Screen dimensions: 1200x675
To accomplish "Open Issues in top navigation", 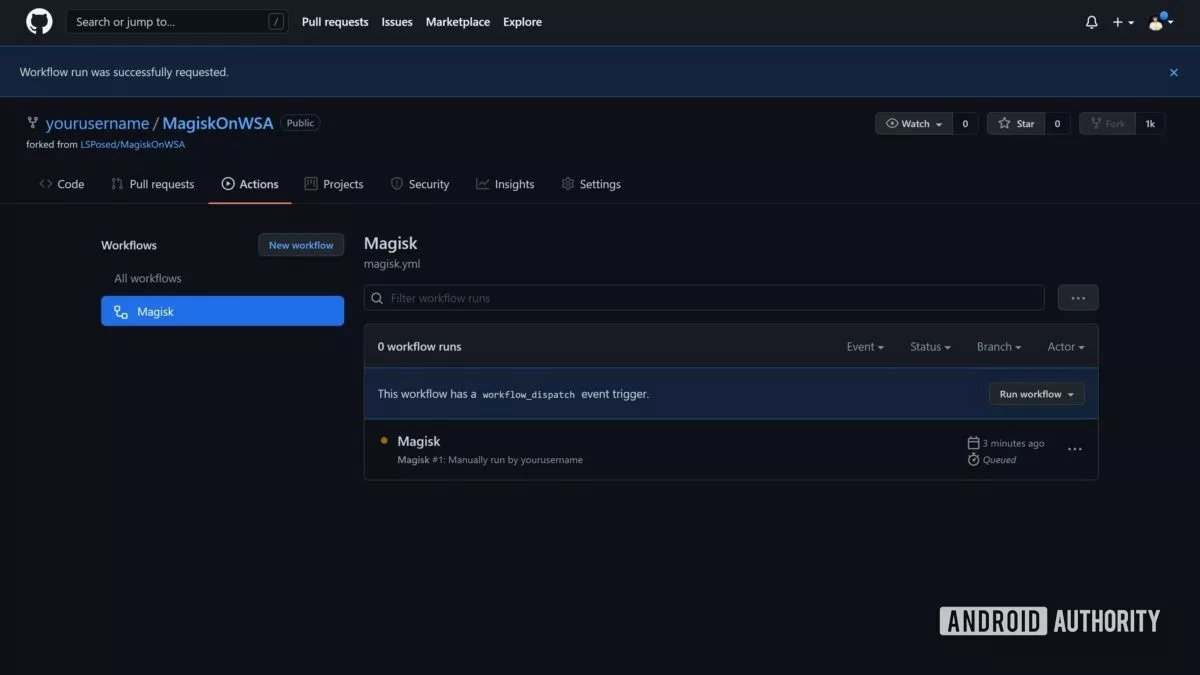I will tap(397, 22).
